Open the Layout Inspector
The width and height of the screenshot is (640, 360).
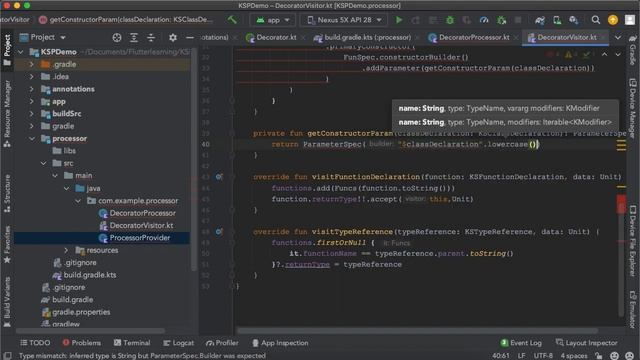586,343
